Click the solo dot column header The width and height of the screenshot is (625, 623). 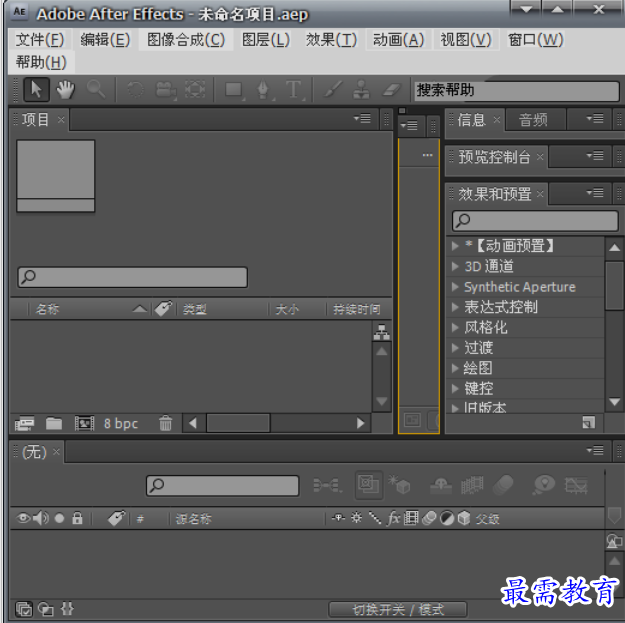point(59,518)
